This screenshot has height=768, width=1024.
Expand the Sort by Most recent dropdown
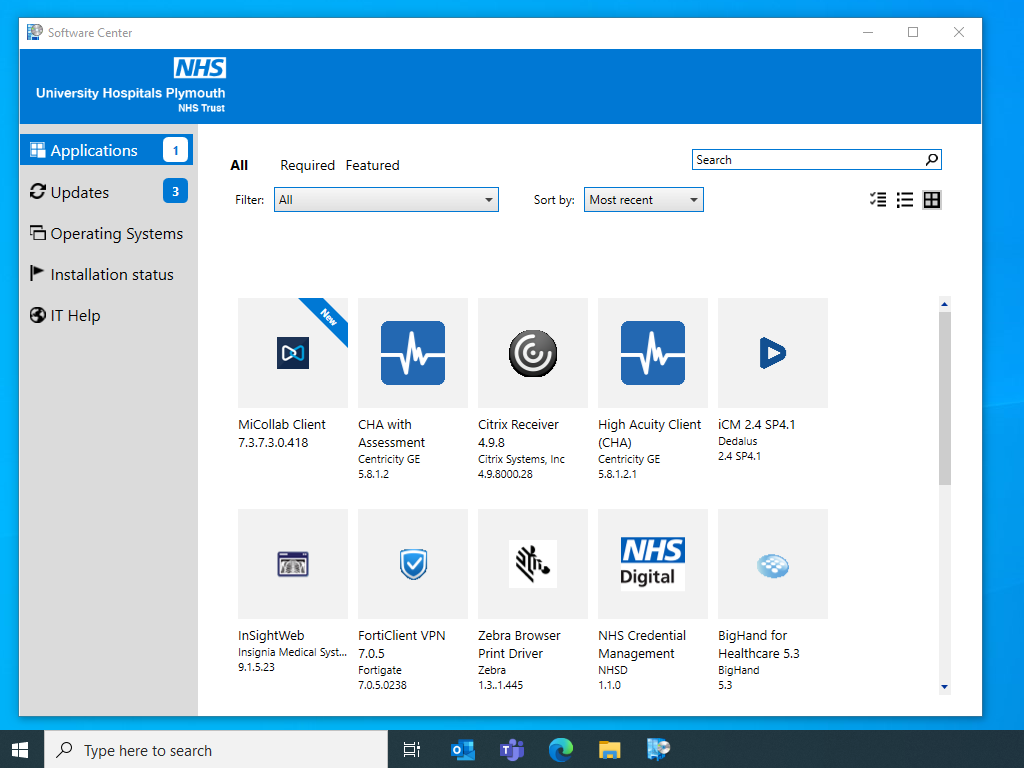pos(643,200)
